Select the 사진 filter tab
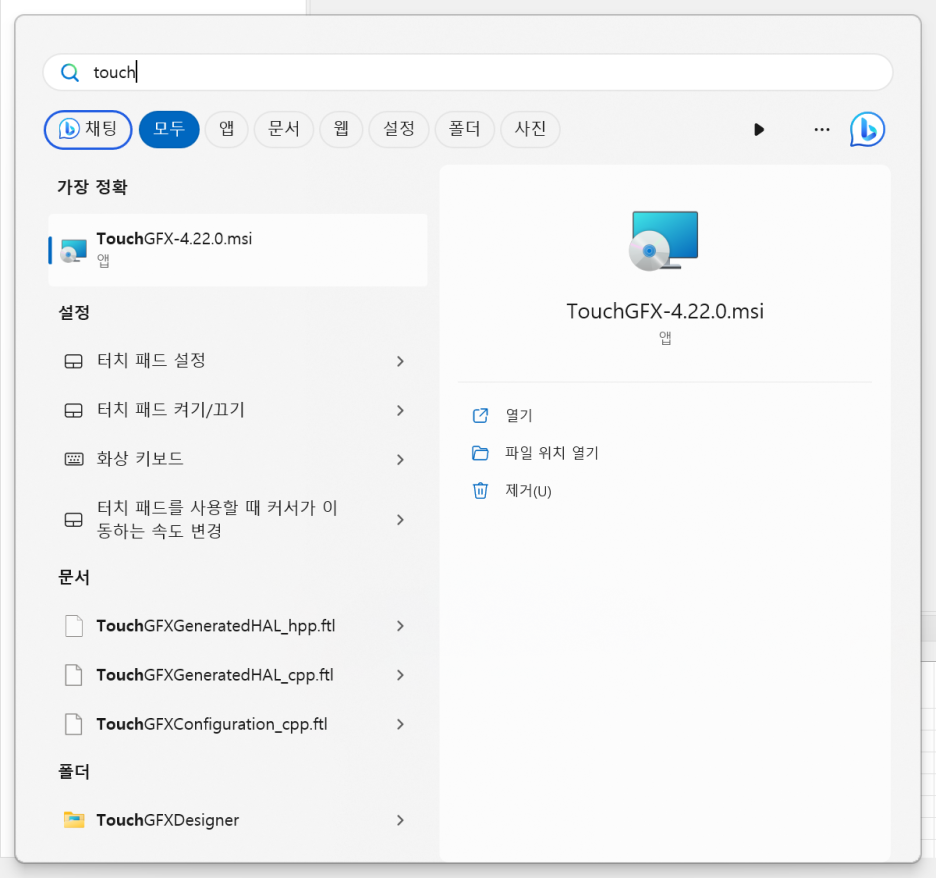This screenshot has width=936, height=878. 530,129
